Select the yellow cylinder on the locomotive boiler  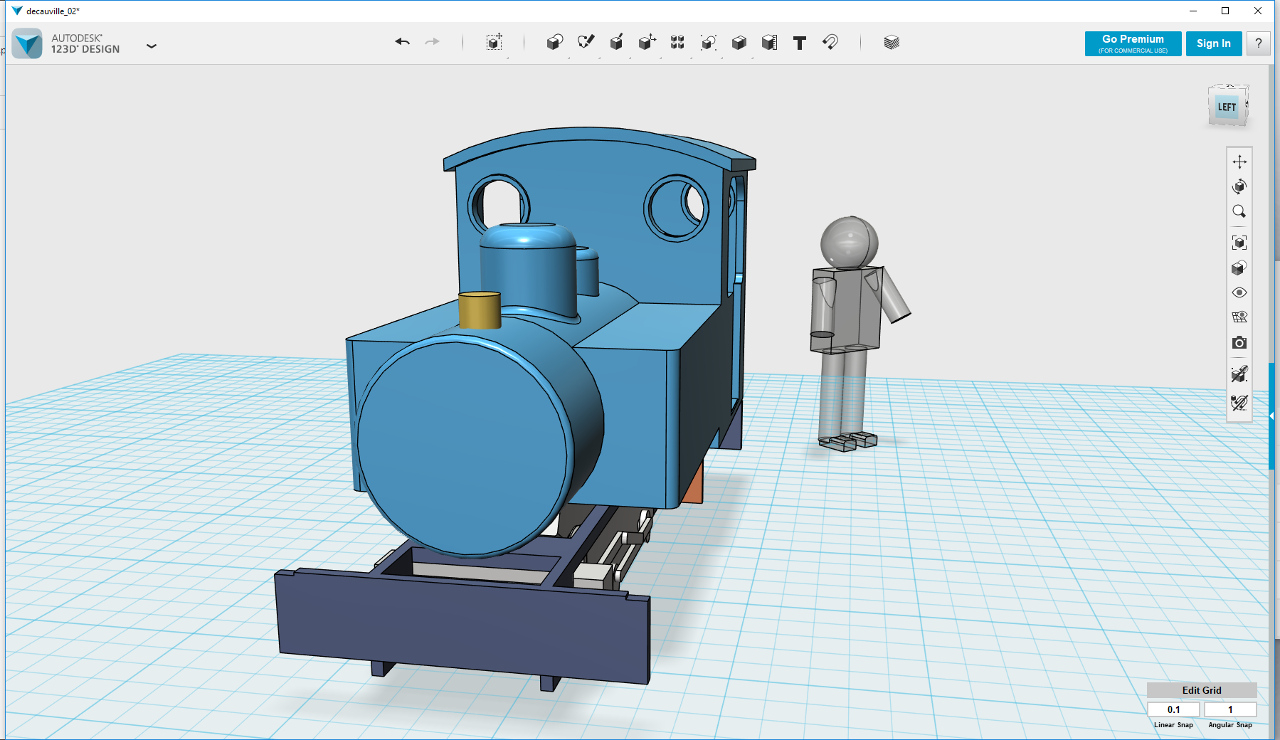pos(480,310)
